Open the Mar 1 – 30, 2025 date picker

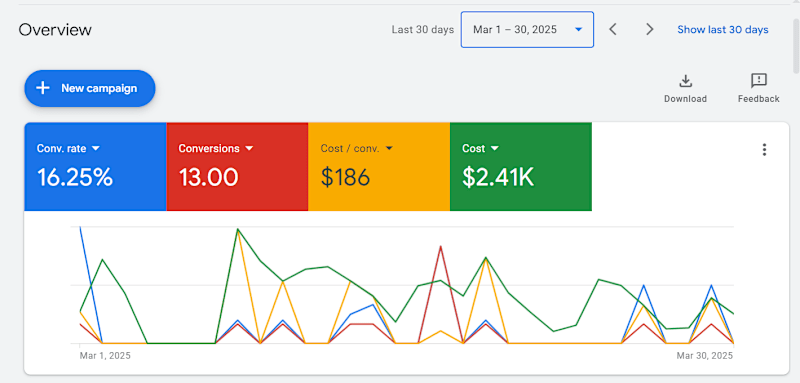(527, 30)
